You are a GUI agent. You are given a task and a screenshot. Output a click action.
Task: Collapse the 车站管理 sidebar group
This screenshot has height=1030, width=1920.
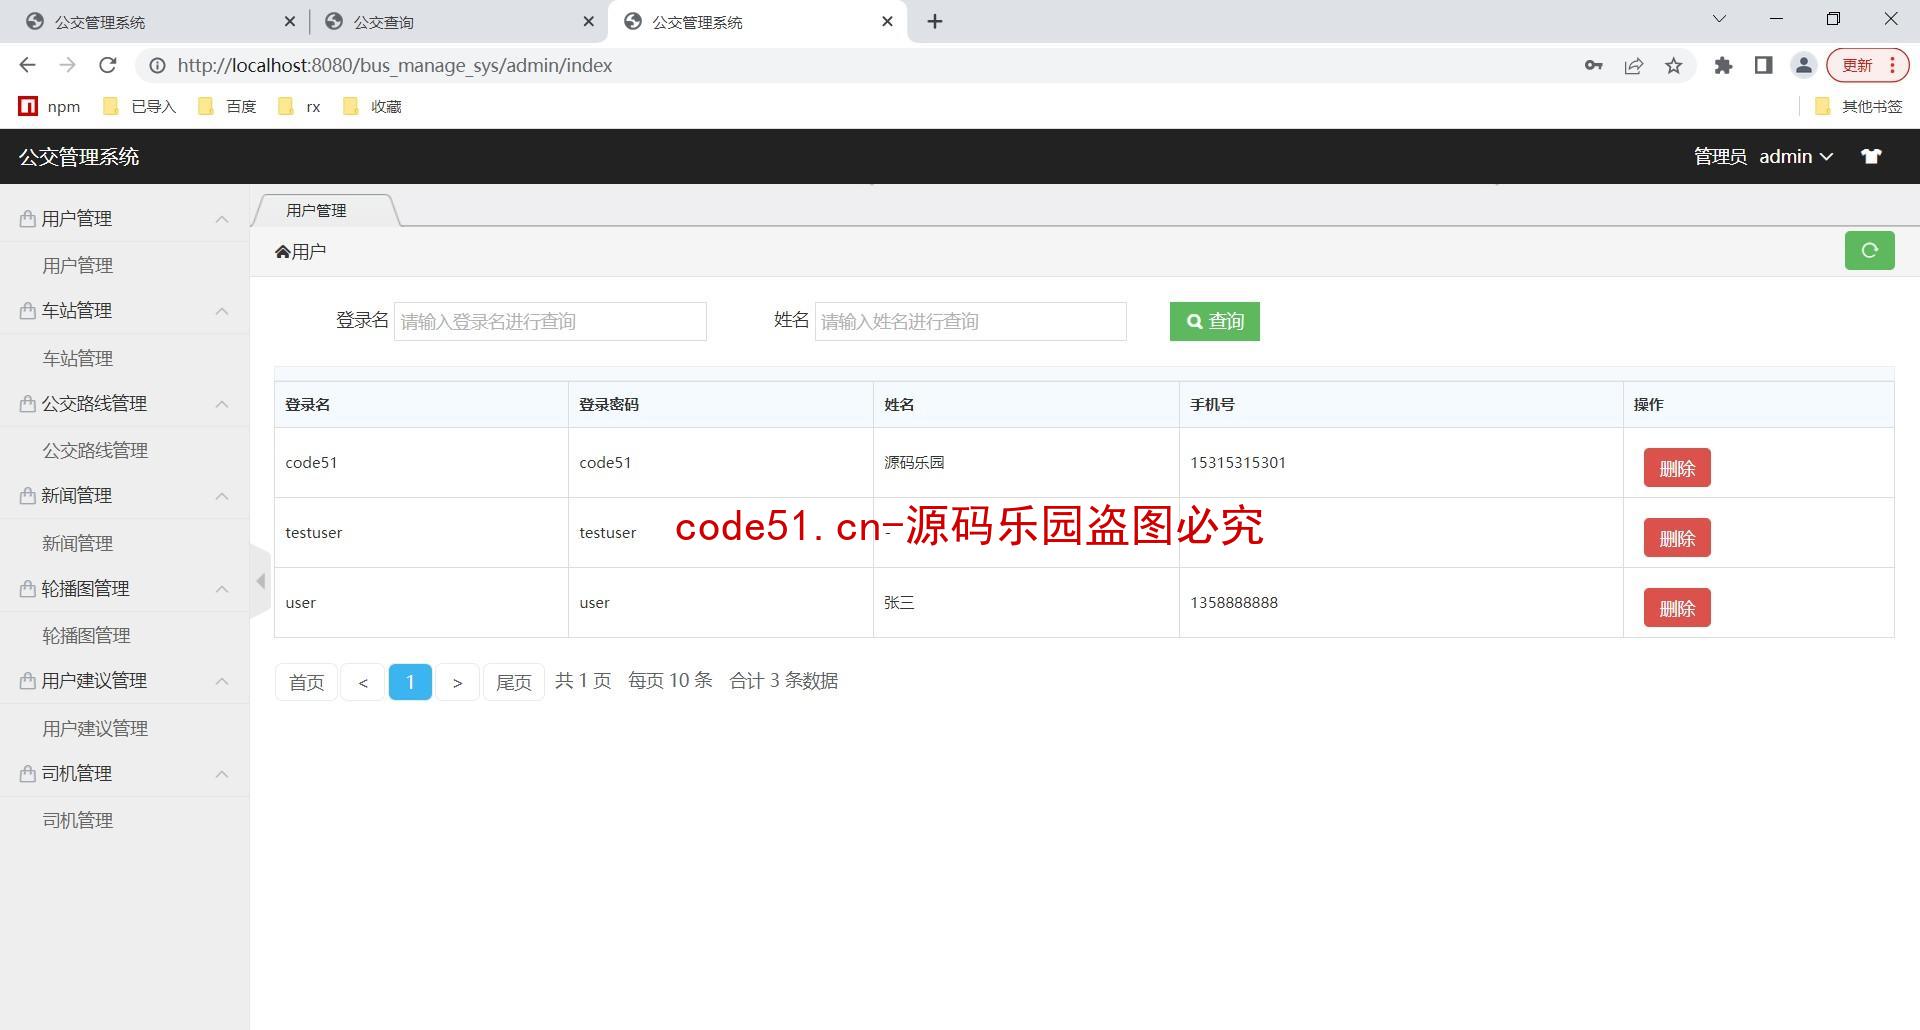click(124, 310)
